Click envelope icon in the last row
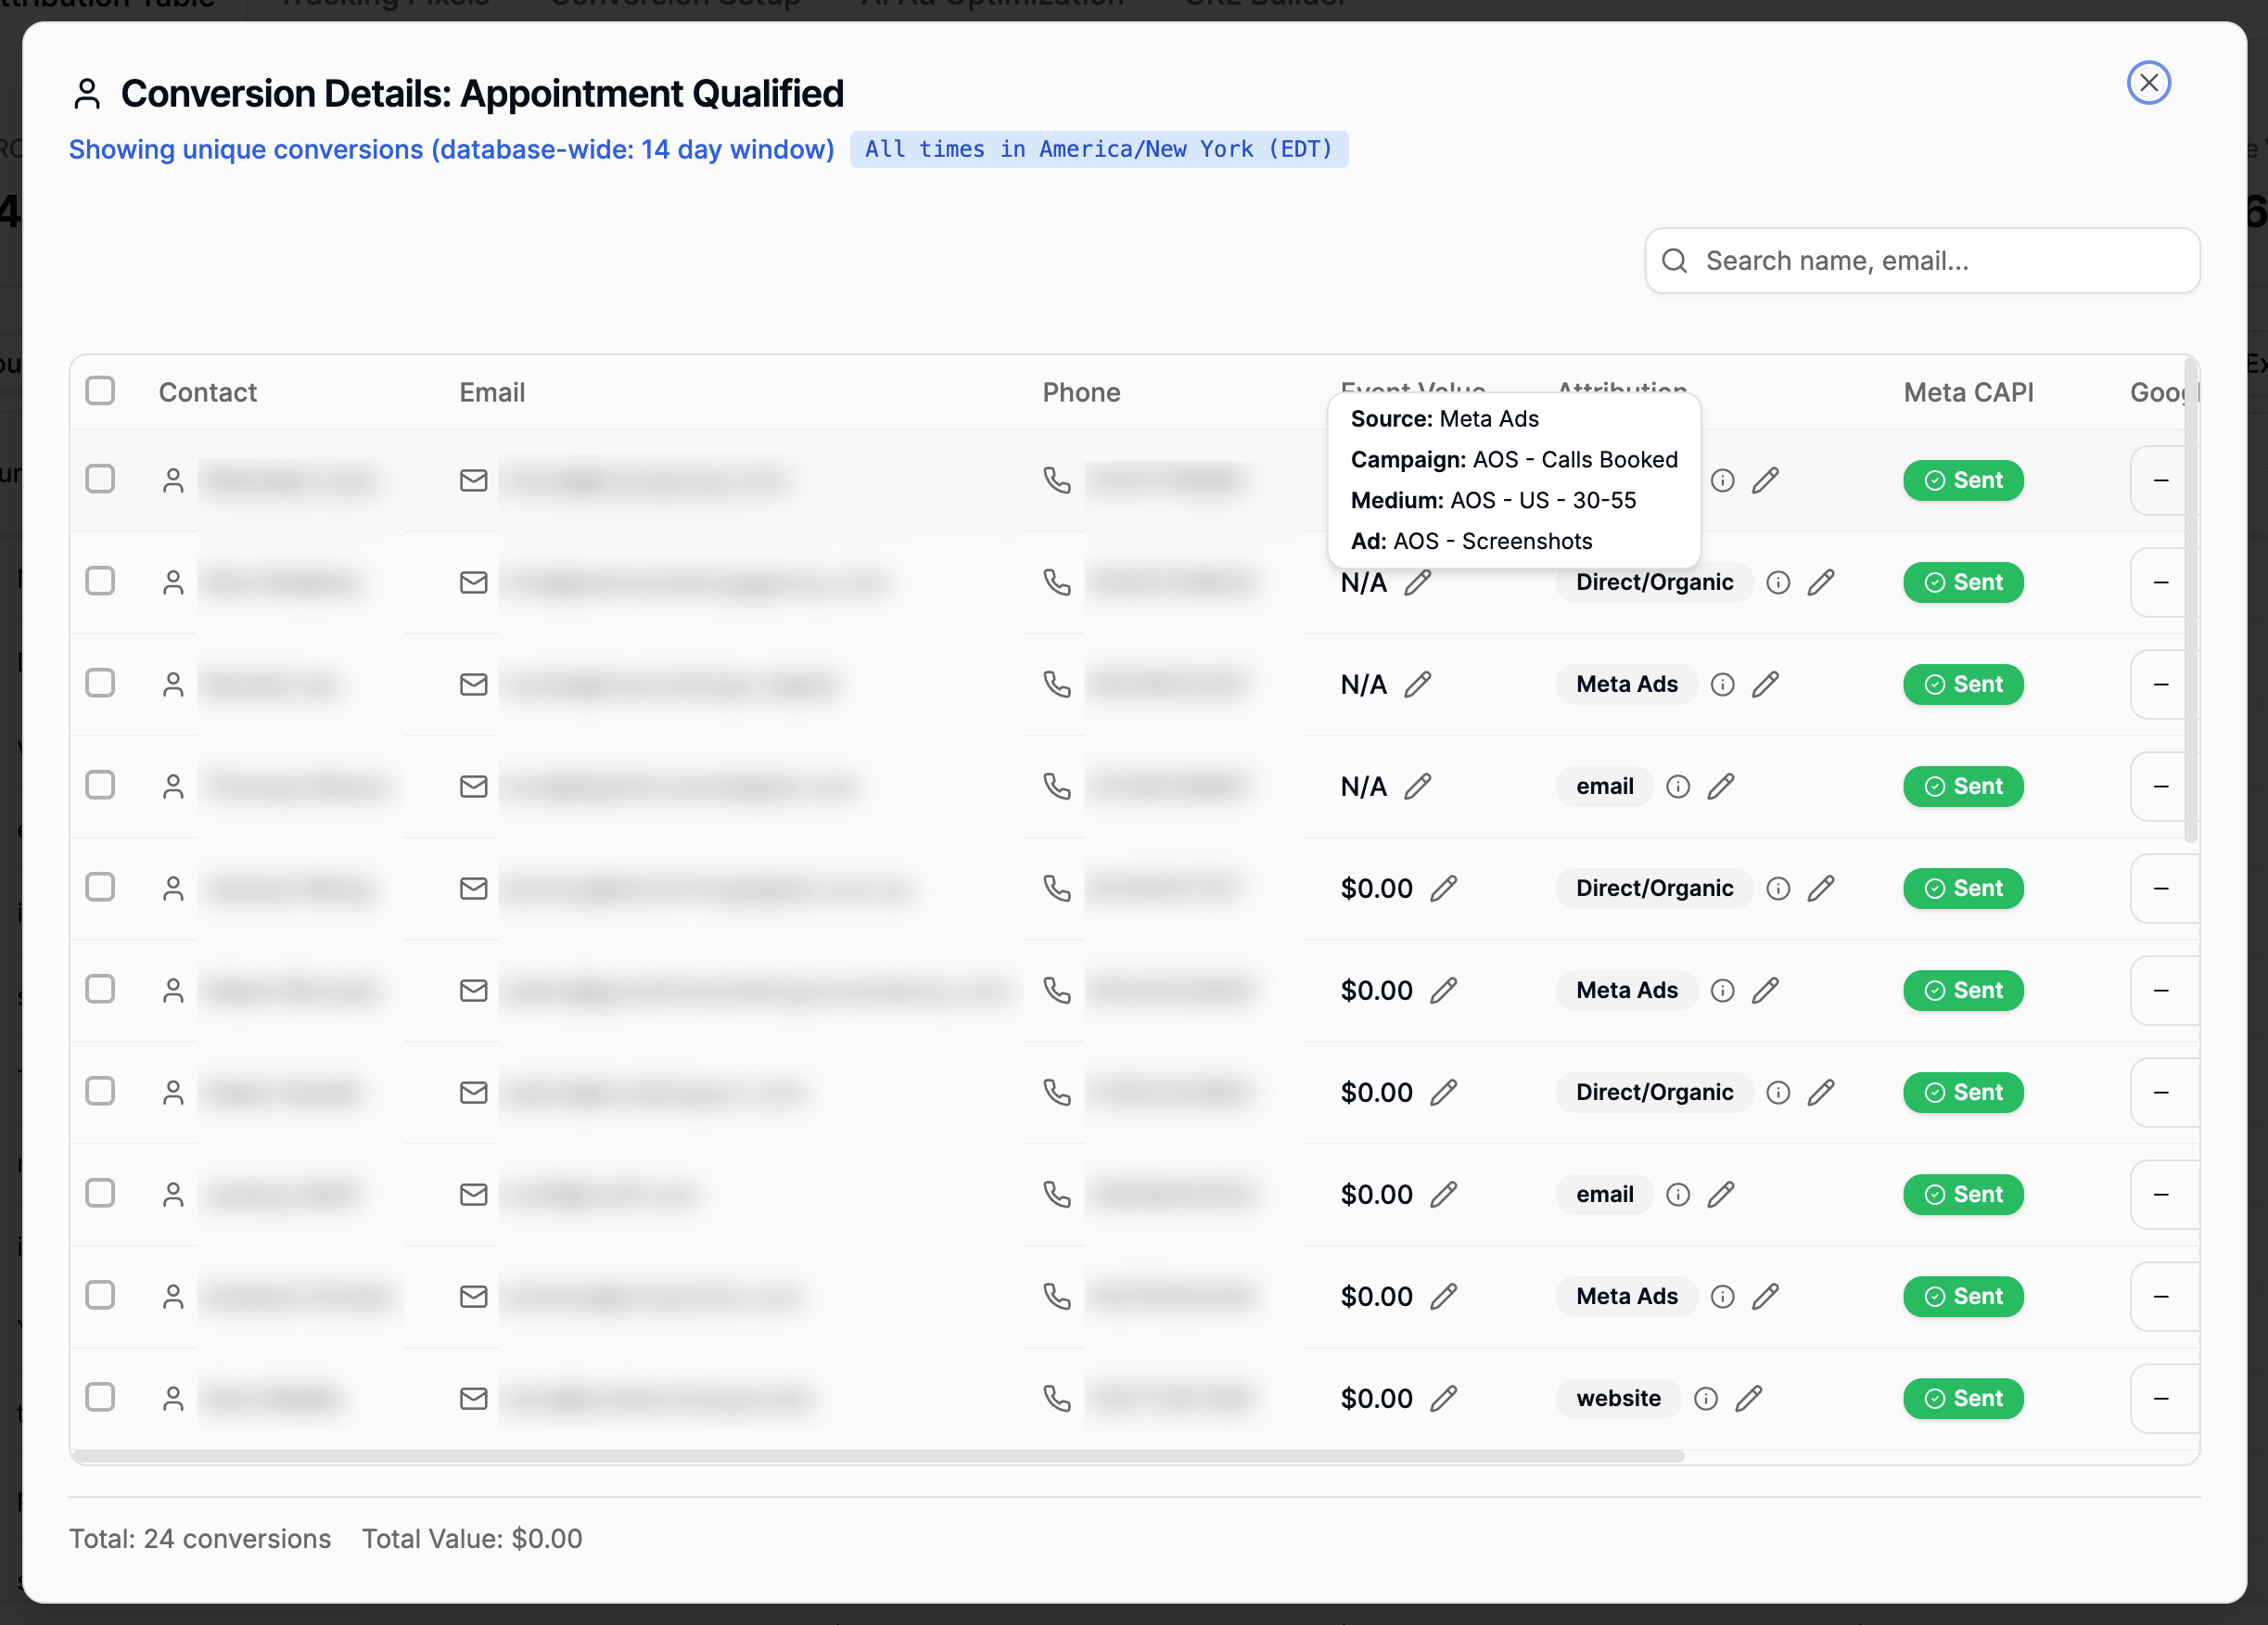The image size is (2268, 1625). (473, 1398)
